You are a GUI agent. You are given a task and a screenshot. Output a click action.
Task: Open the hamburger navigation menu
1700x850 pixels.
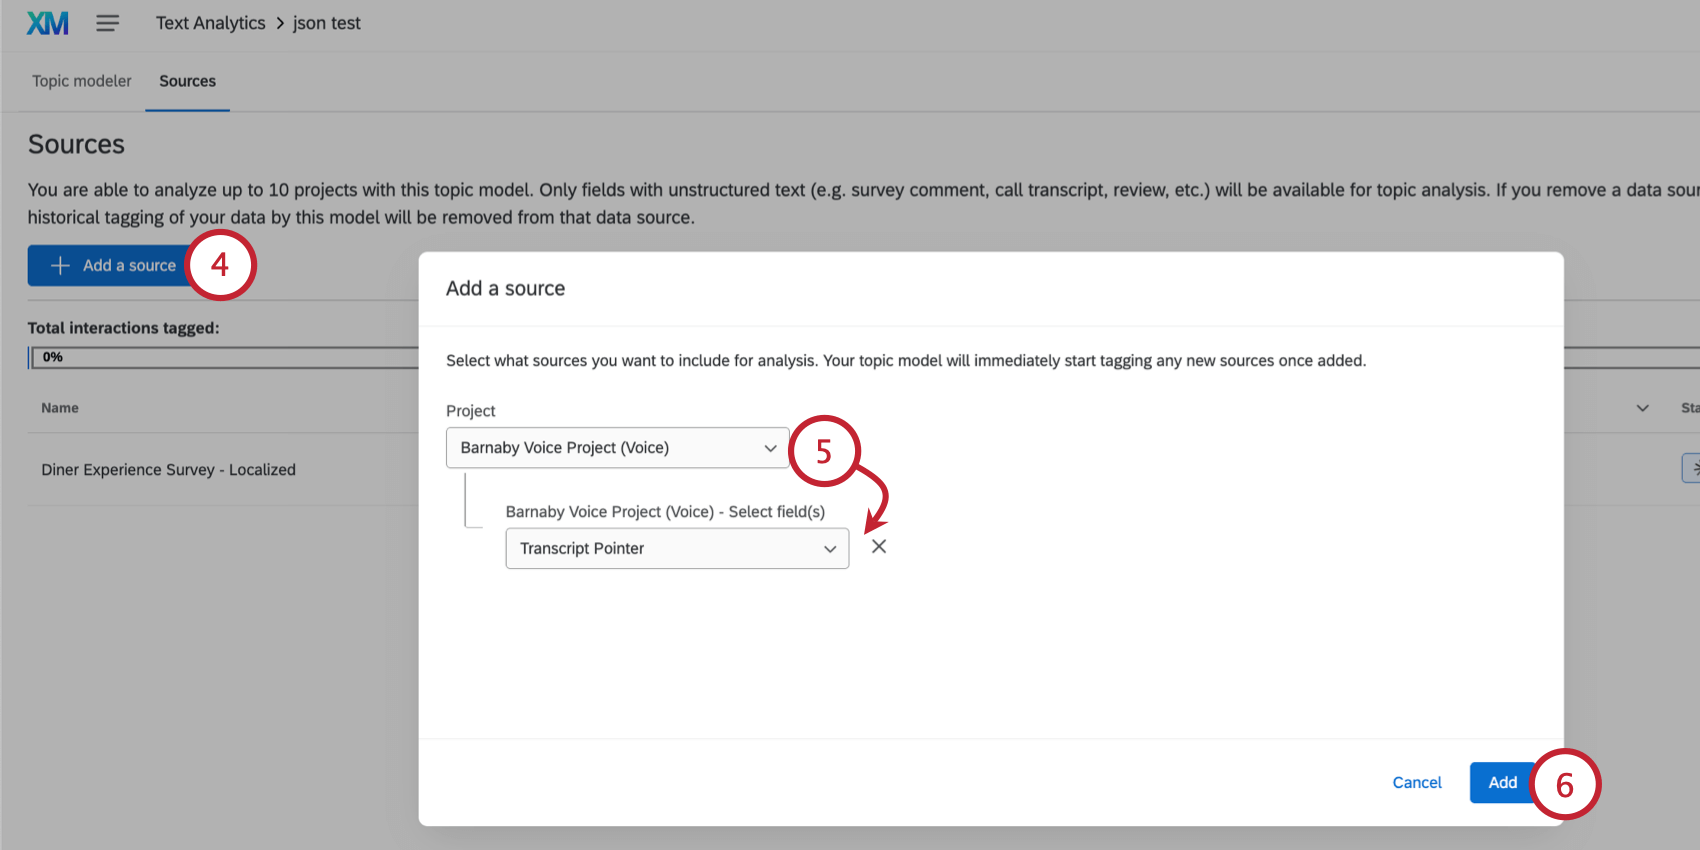click(x=108, y=23)
